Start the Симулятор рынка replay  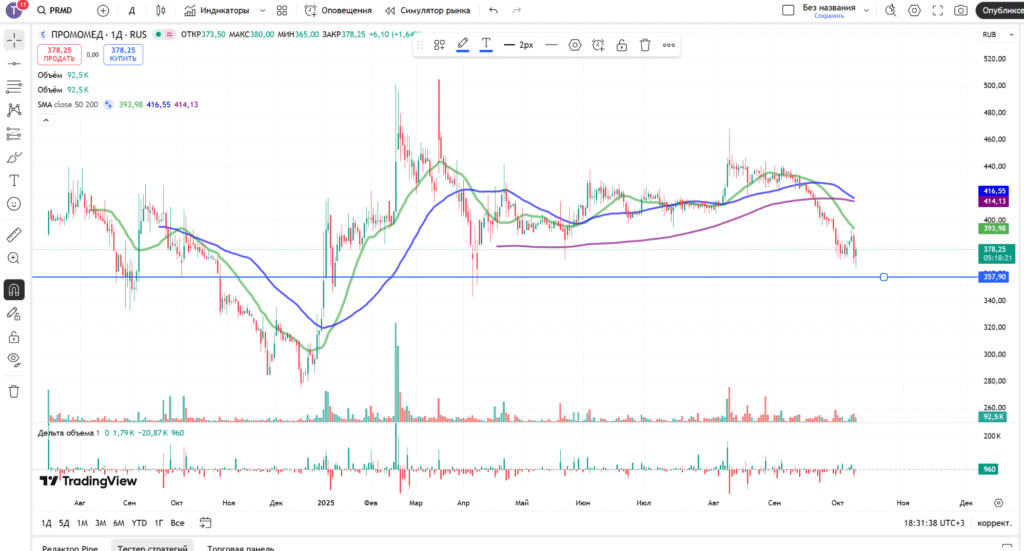[428, 10]
